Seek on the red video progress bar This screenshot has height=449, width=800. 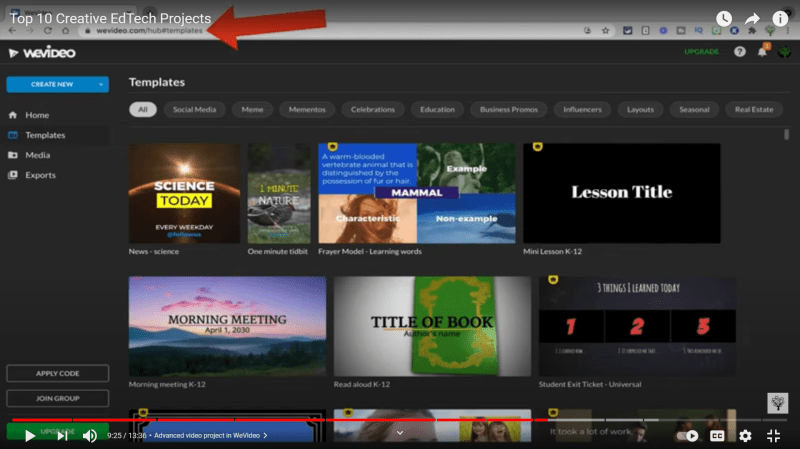pos(300,420)
